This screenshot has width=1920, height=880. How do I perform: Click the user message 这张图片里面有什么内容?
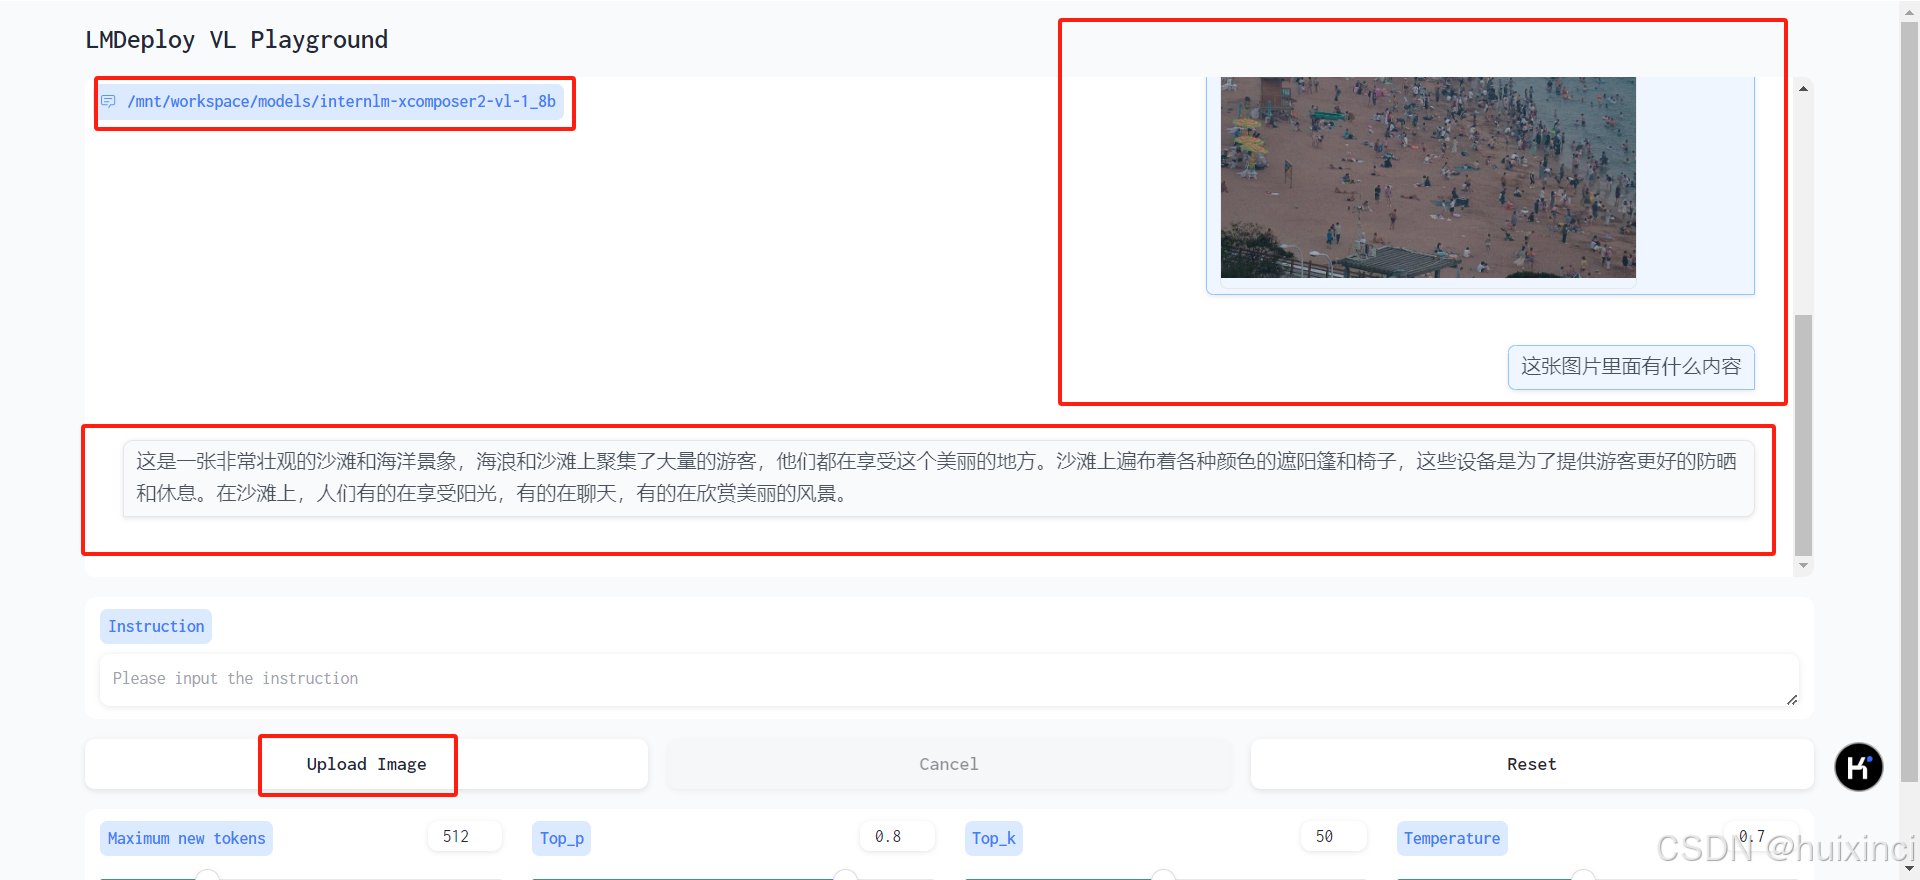click(x=1631, y=367)
